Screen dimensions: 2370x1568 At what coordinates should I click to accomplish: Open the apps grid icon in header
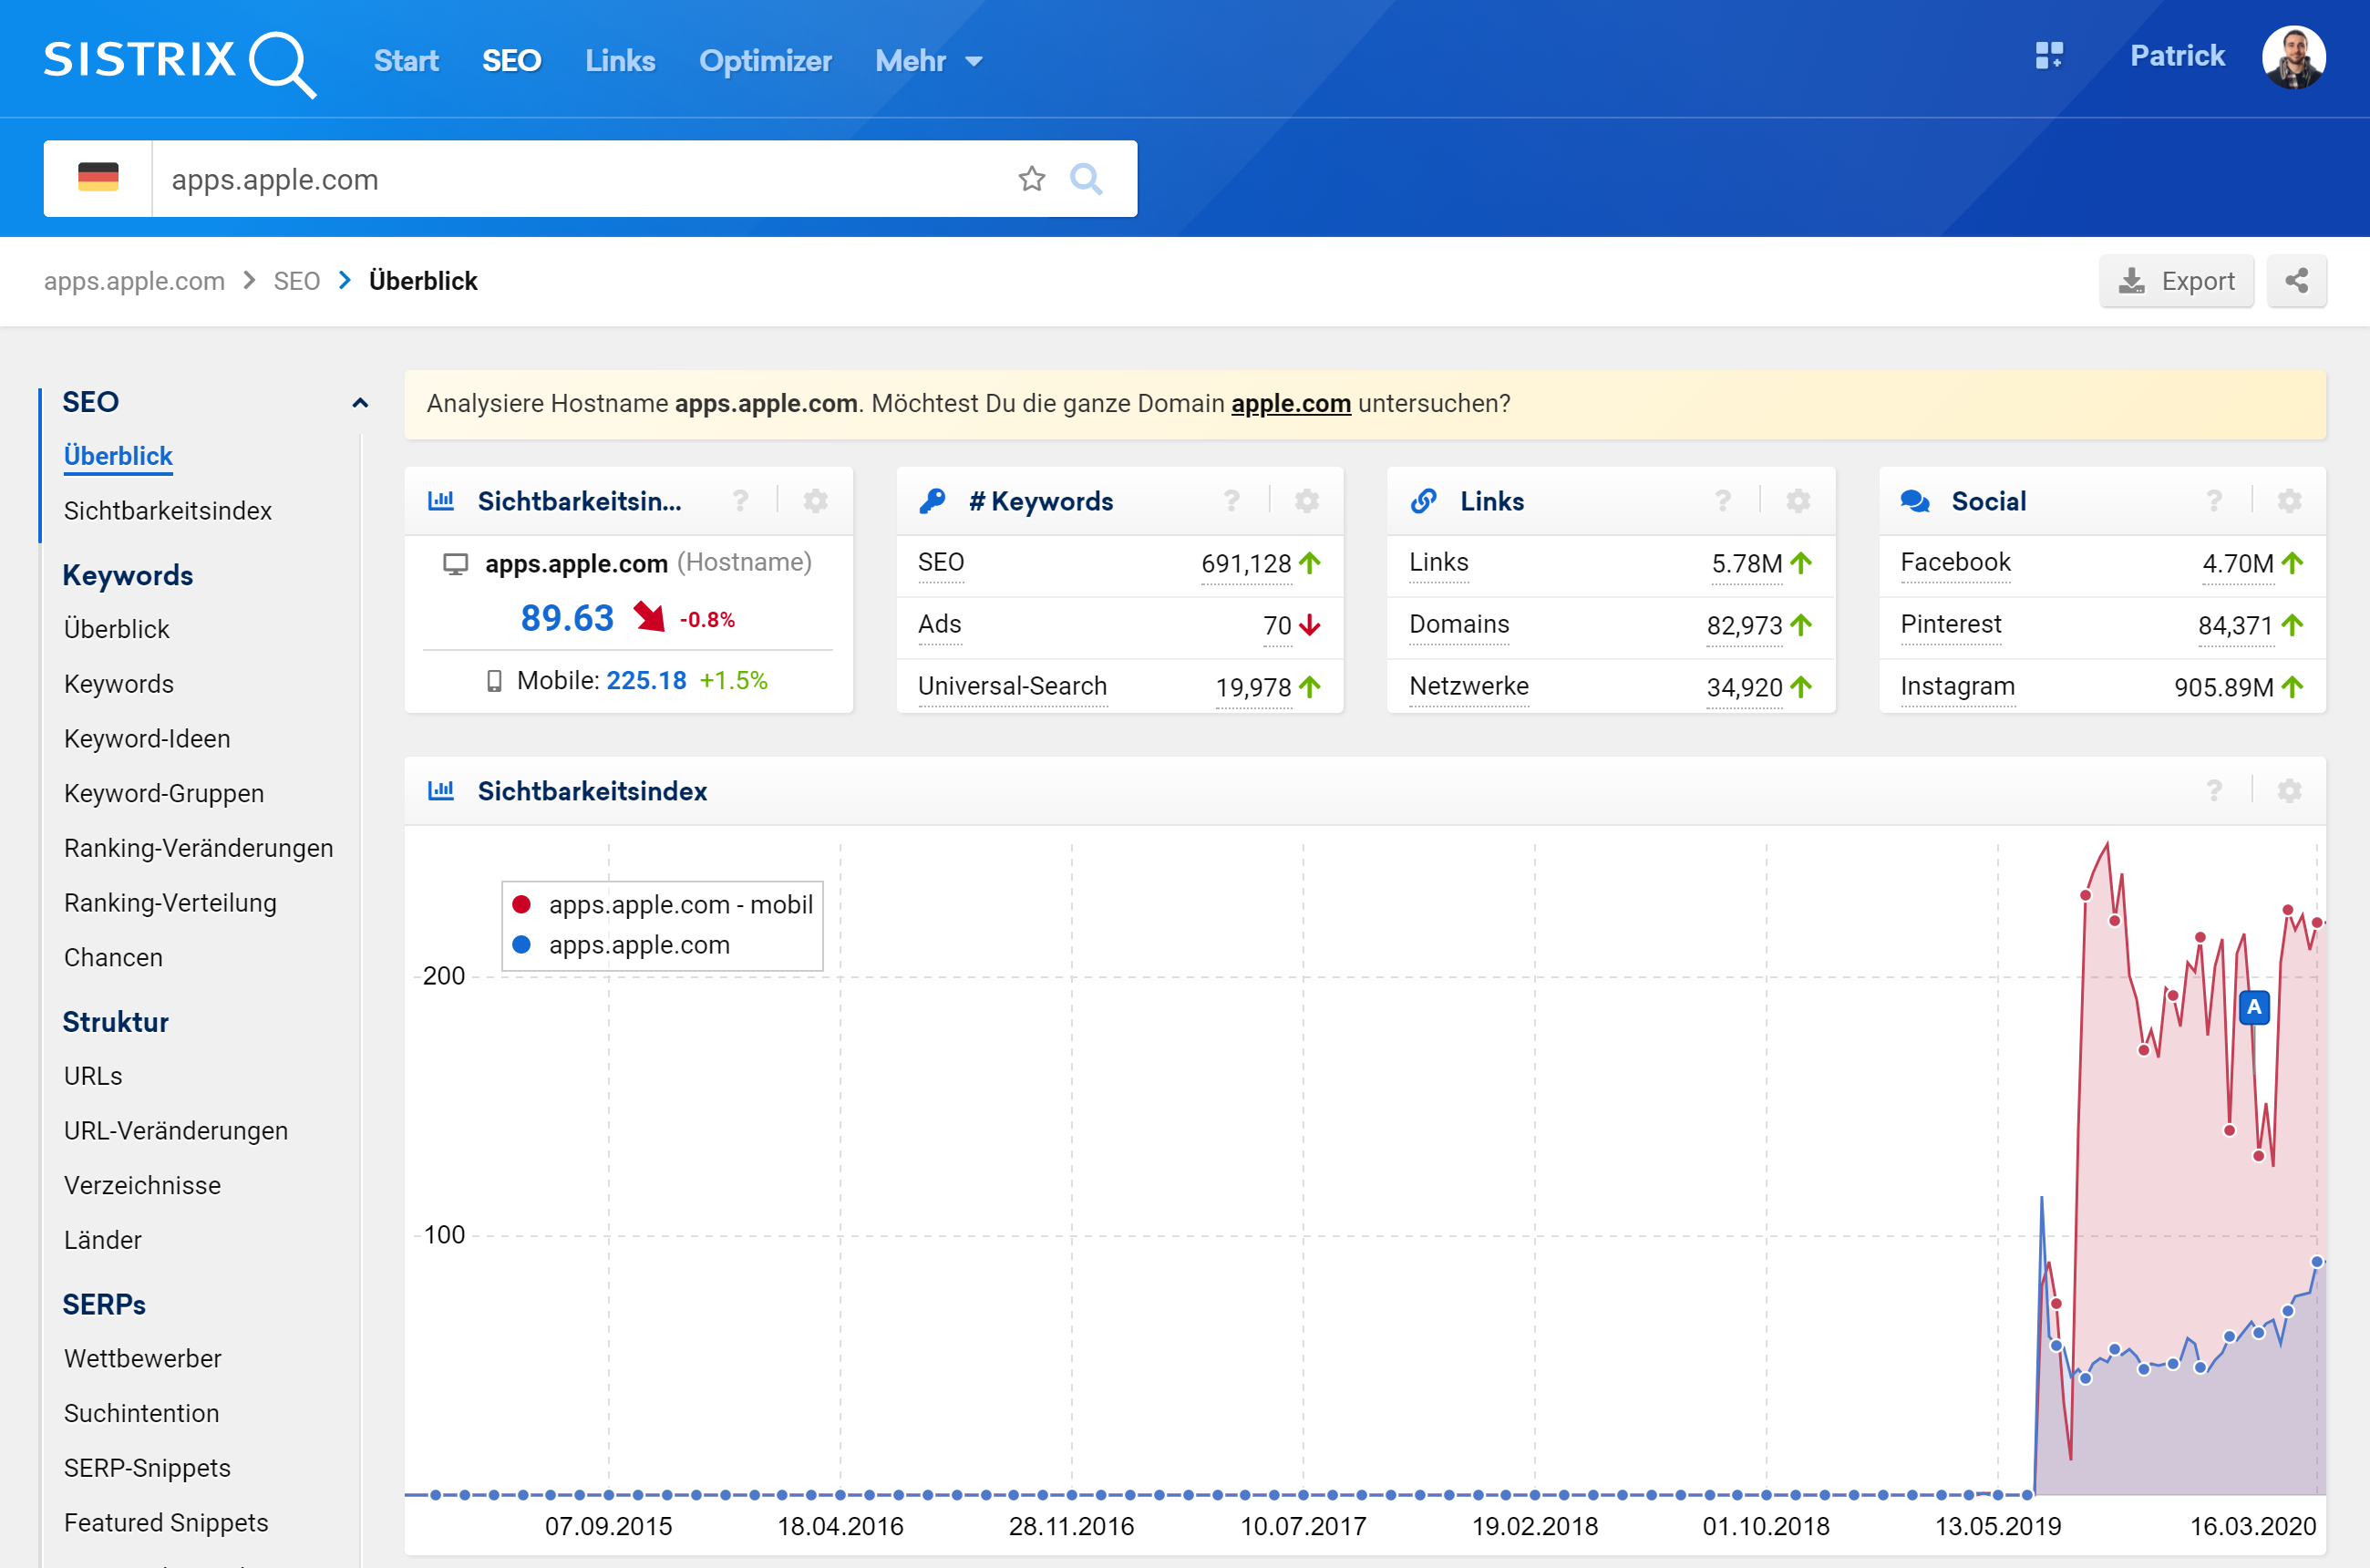pos(2048,56)
